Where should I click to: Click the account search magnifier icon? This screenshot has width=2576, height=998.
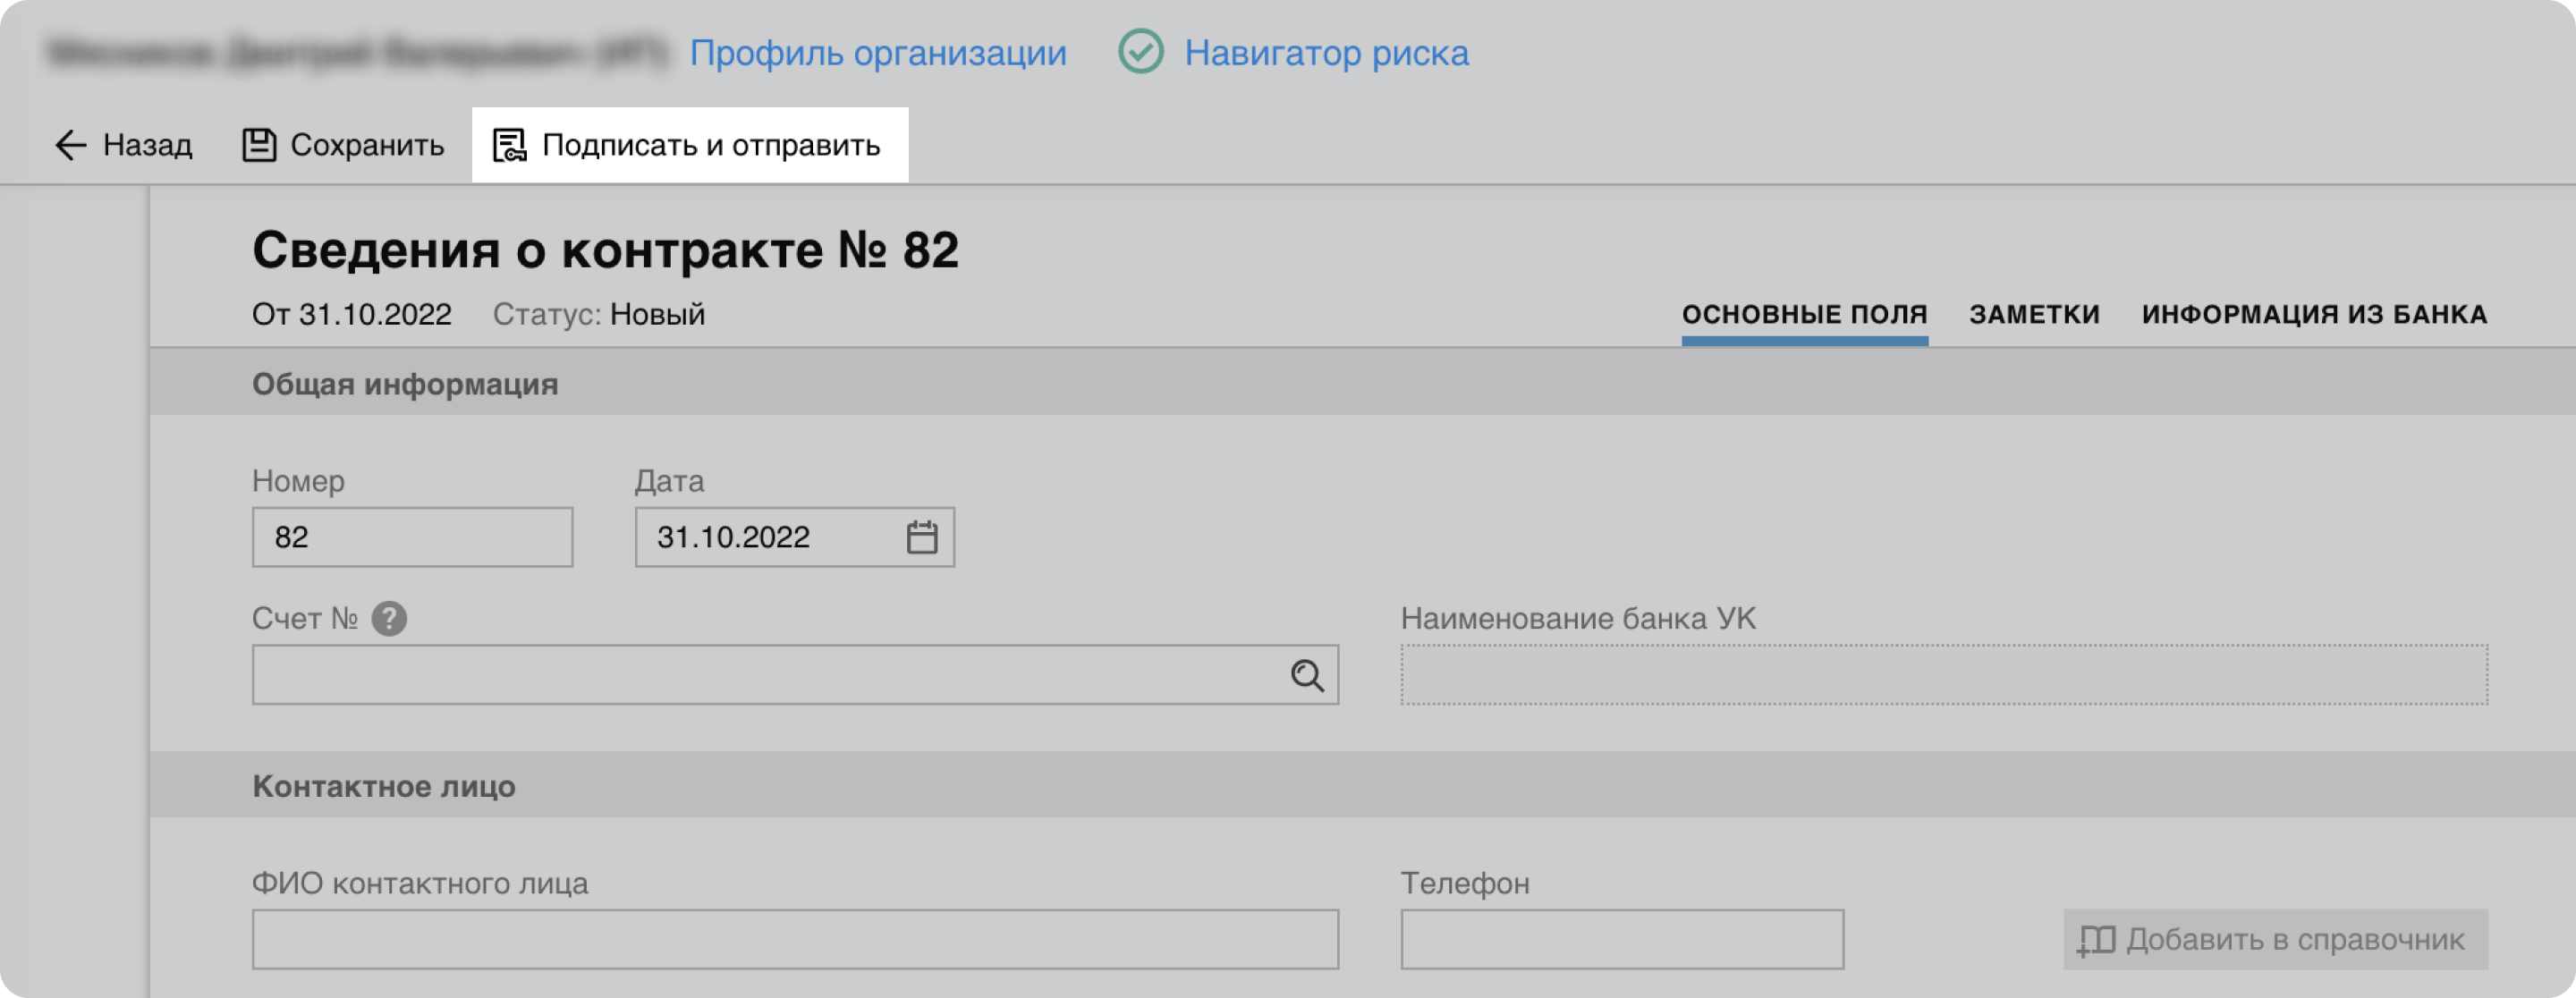click(x=1306, y=675)
